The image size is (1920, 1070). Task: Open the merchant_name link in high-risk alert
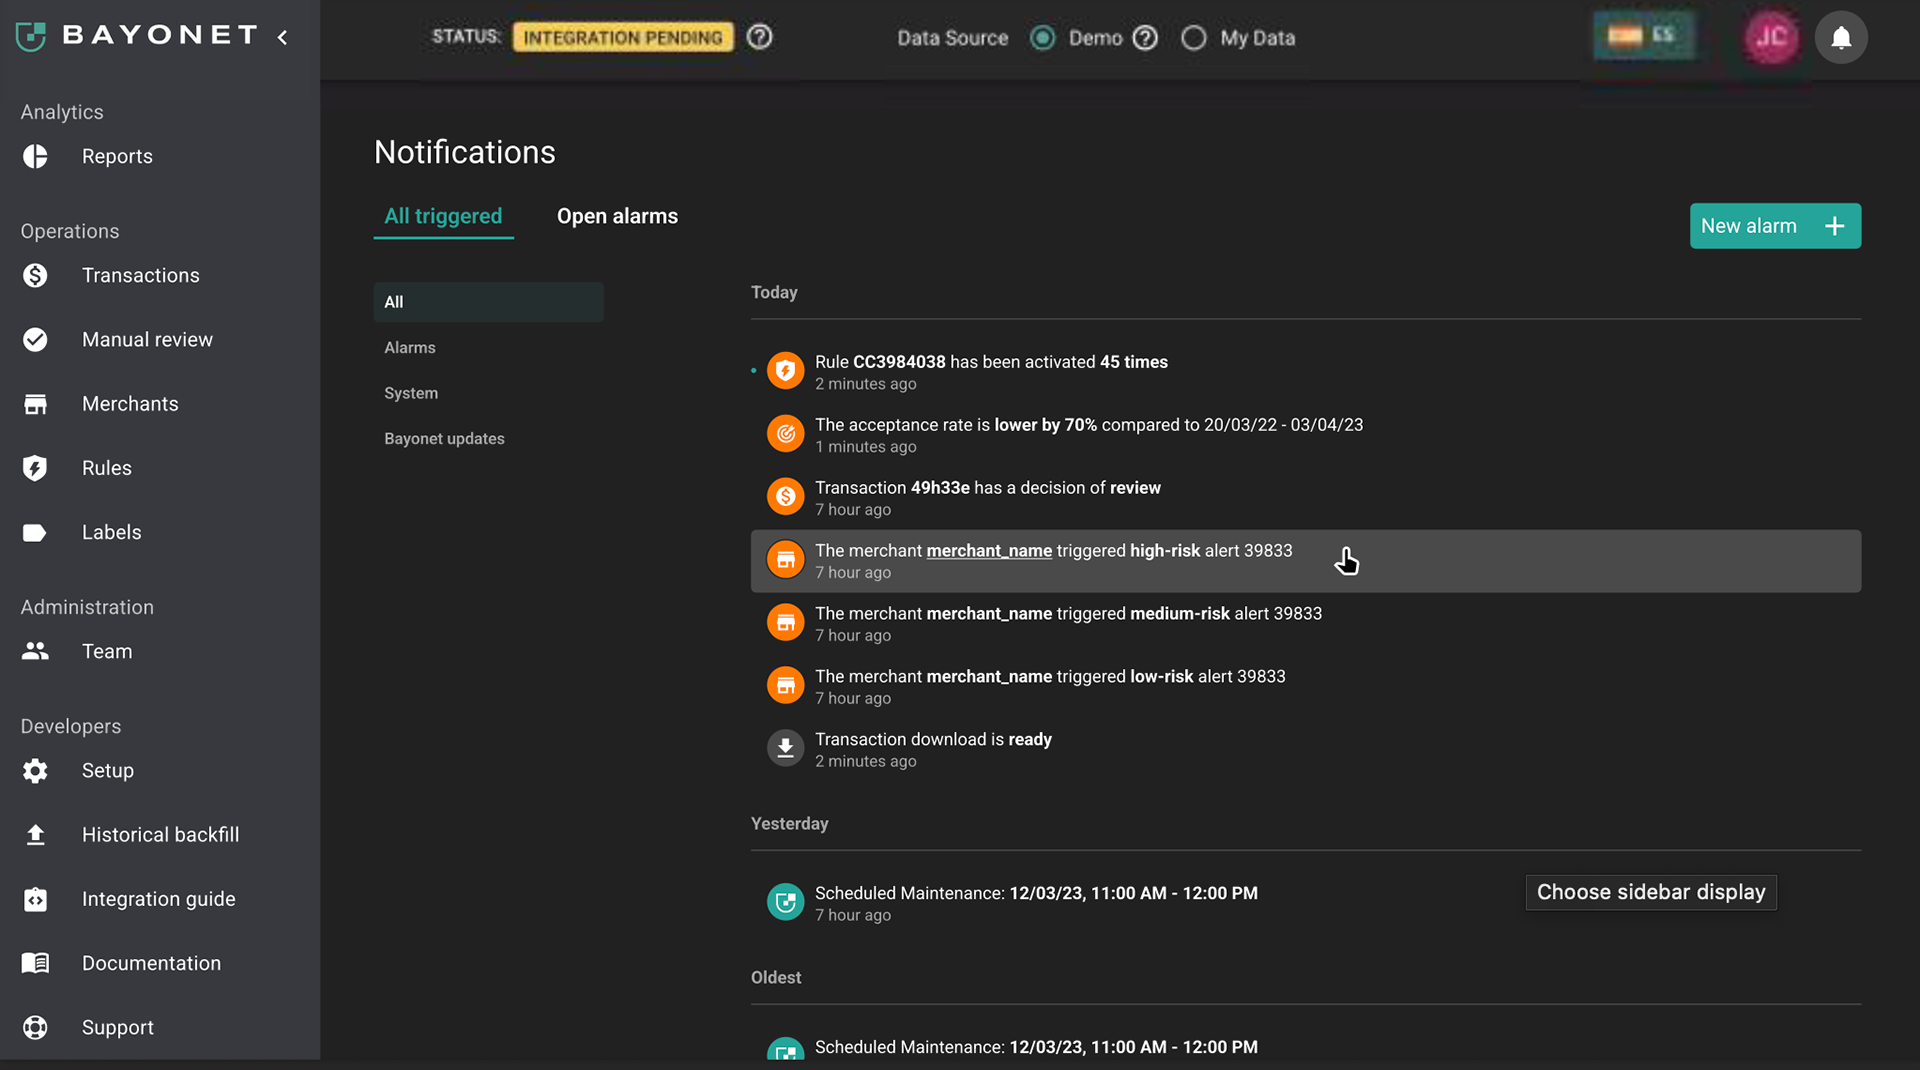(x=989, y=551)
